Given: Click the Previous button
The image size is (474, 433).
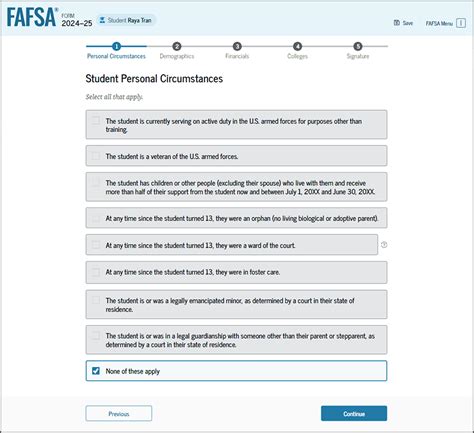Looking at the screenshot, I should (119, 413).
